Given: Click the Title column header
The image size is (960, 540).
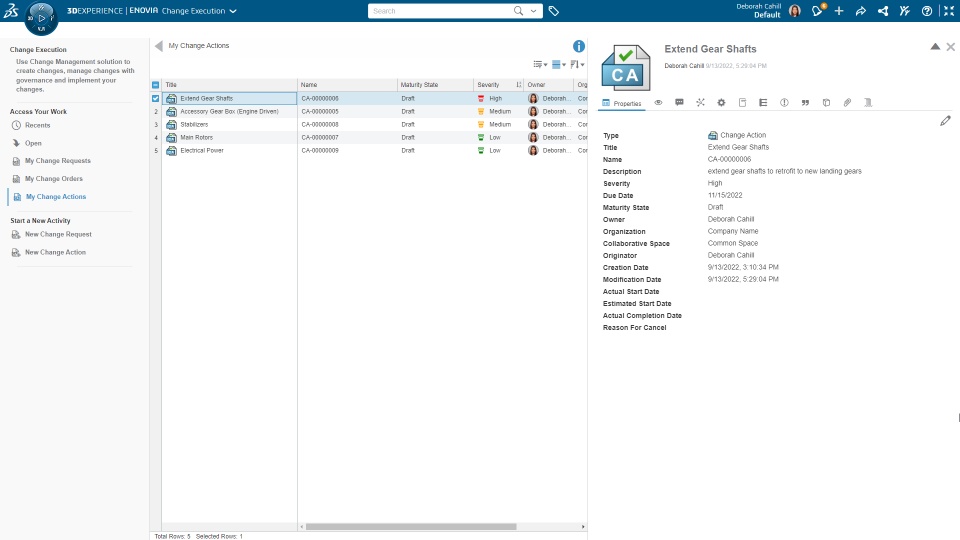Looking at the screenshot, I should tap(230, 84).
